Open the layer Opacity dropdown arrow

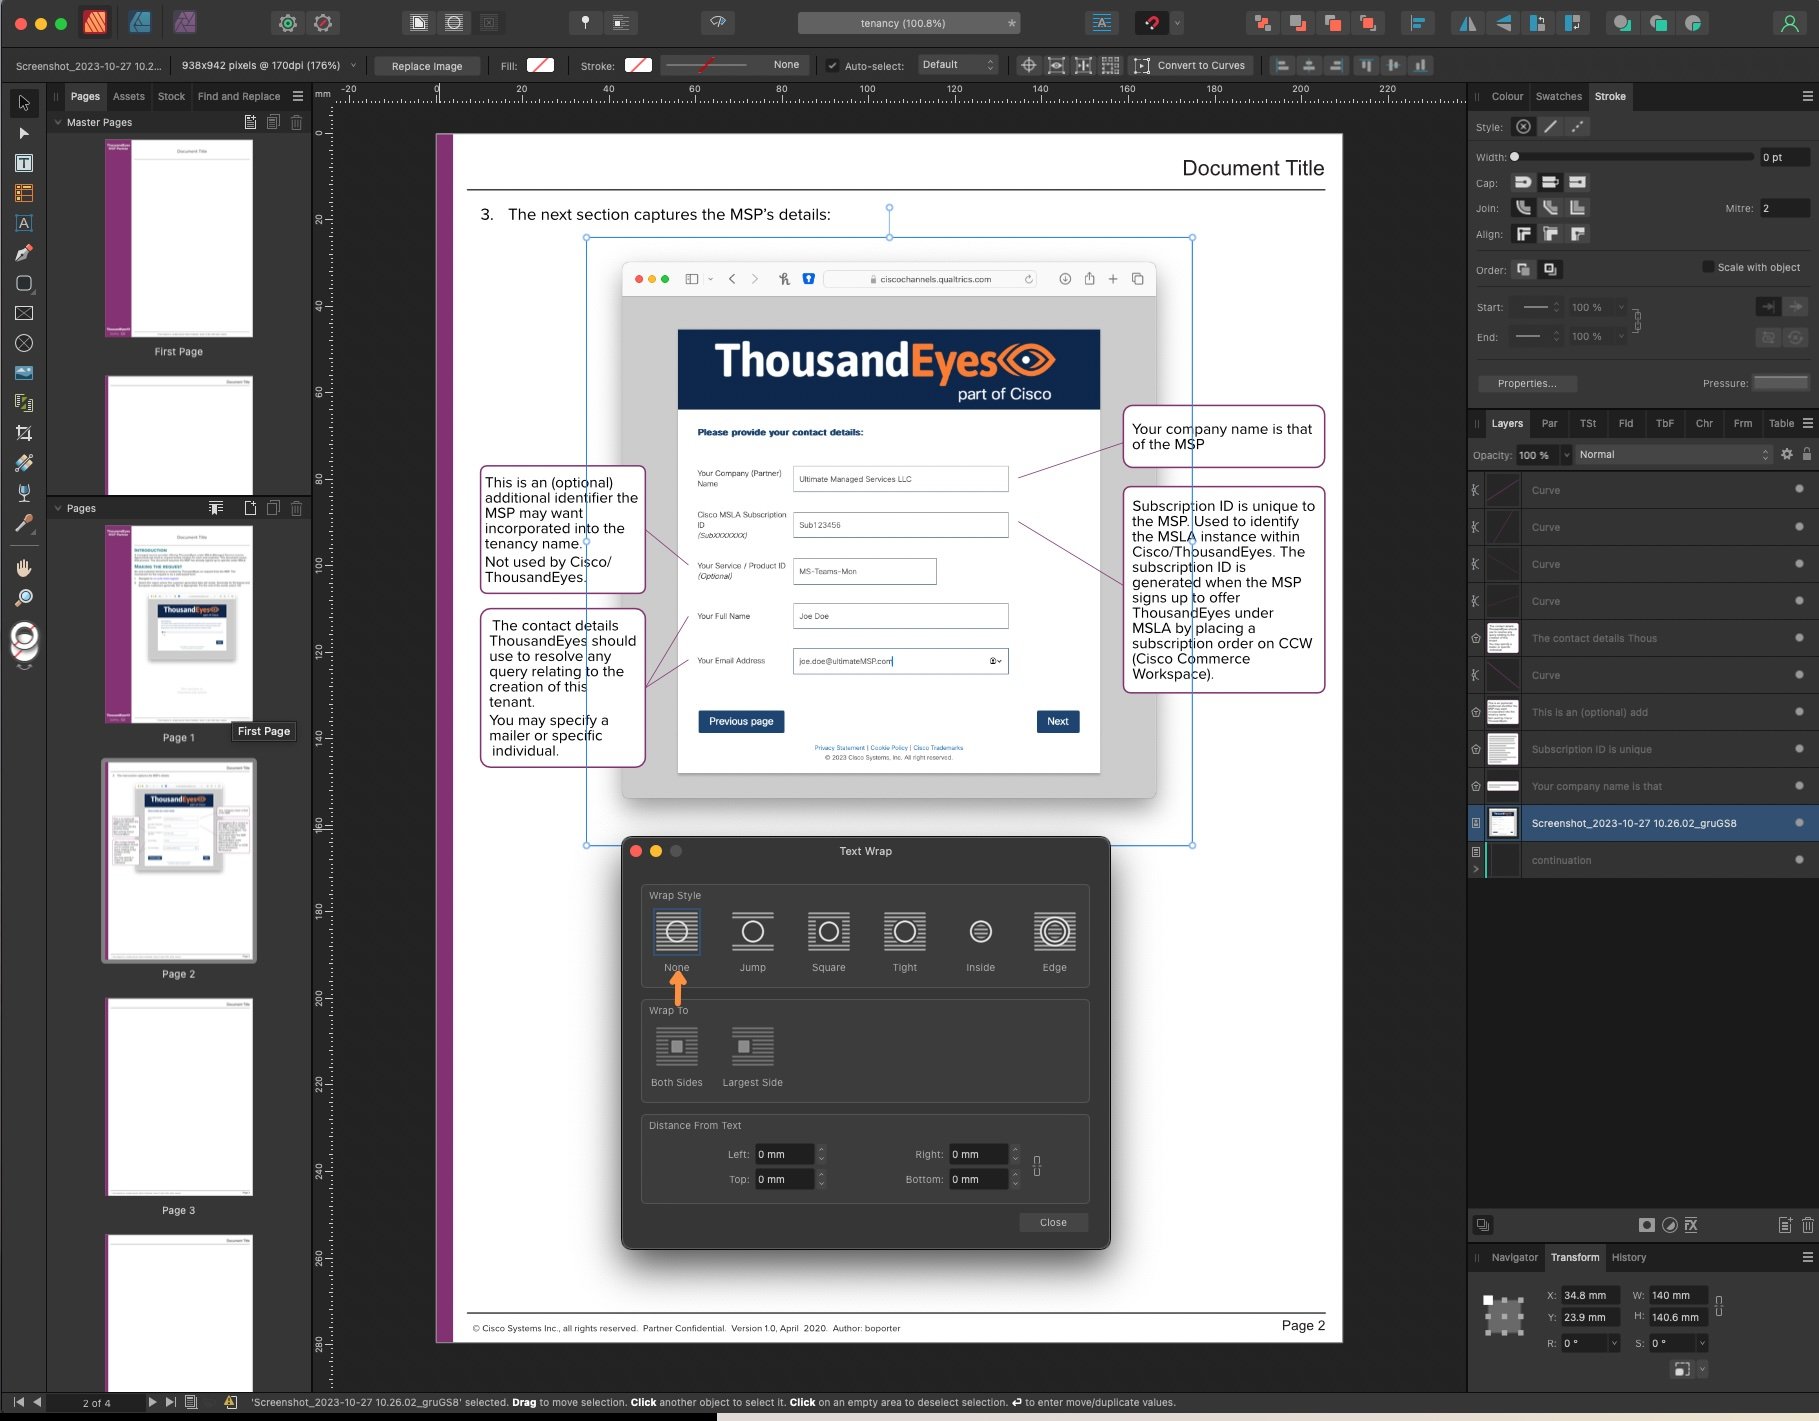(x=1566, y=455)
